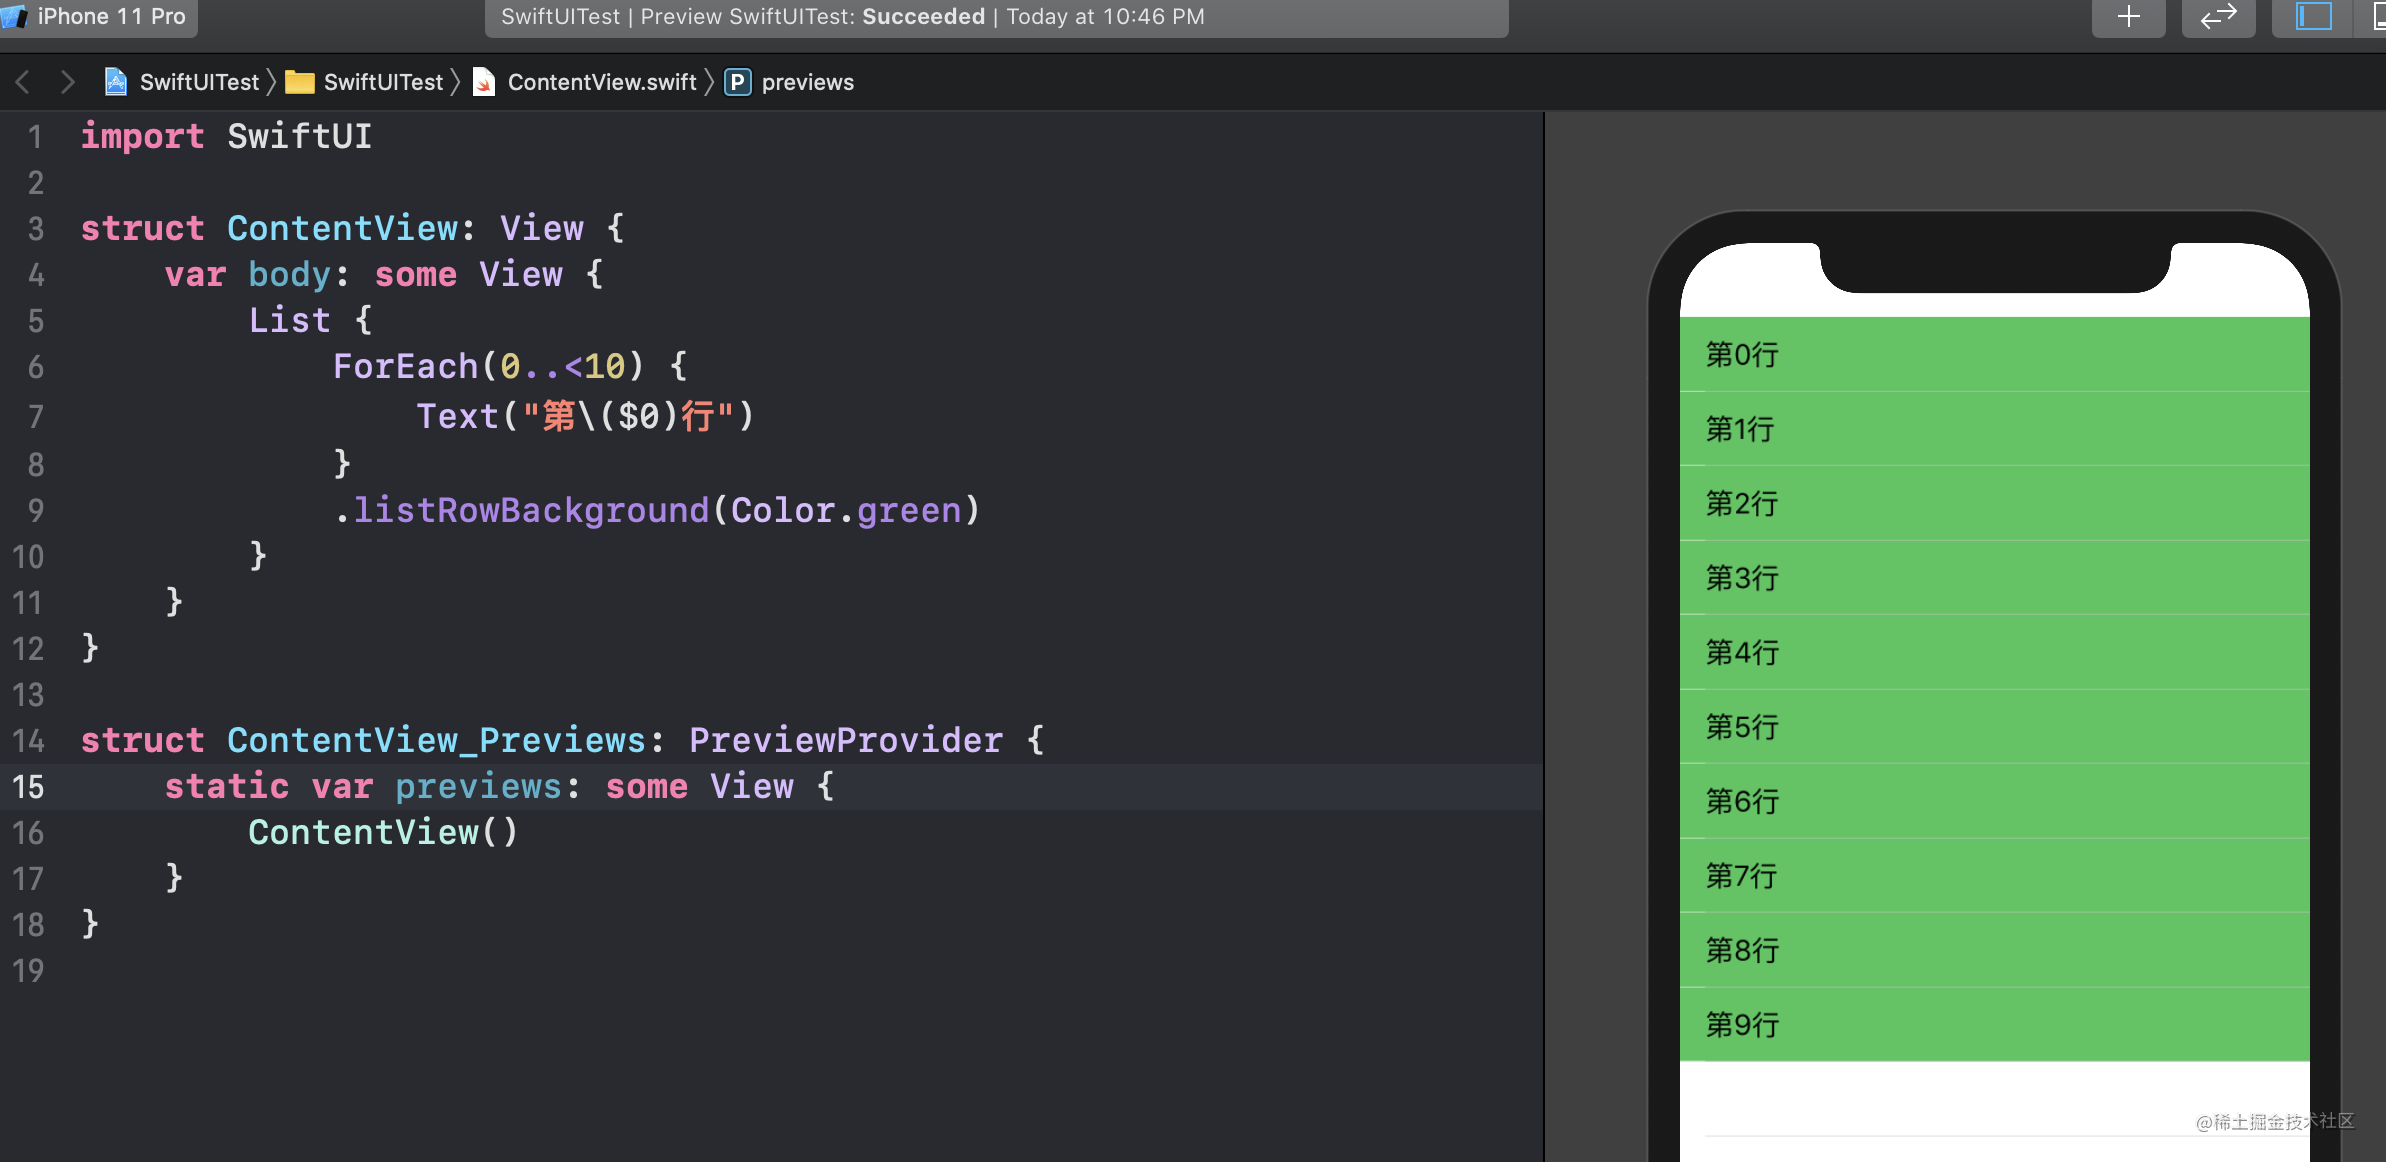Click ContentView_Previews struct name

pos(436,740)
